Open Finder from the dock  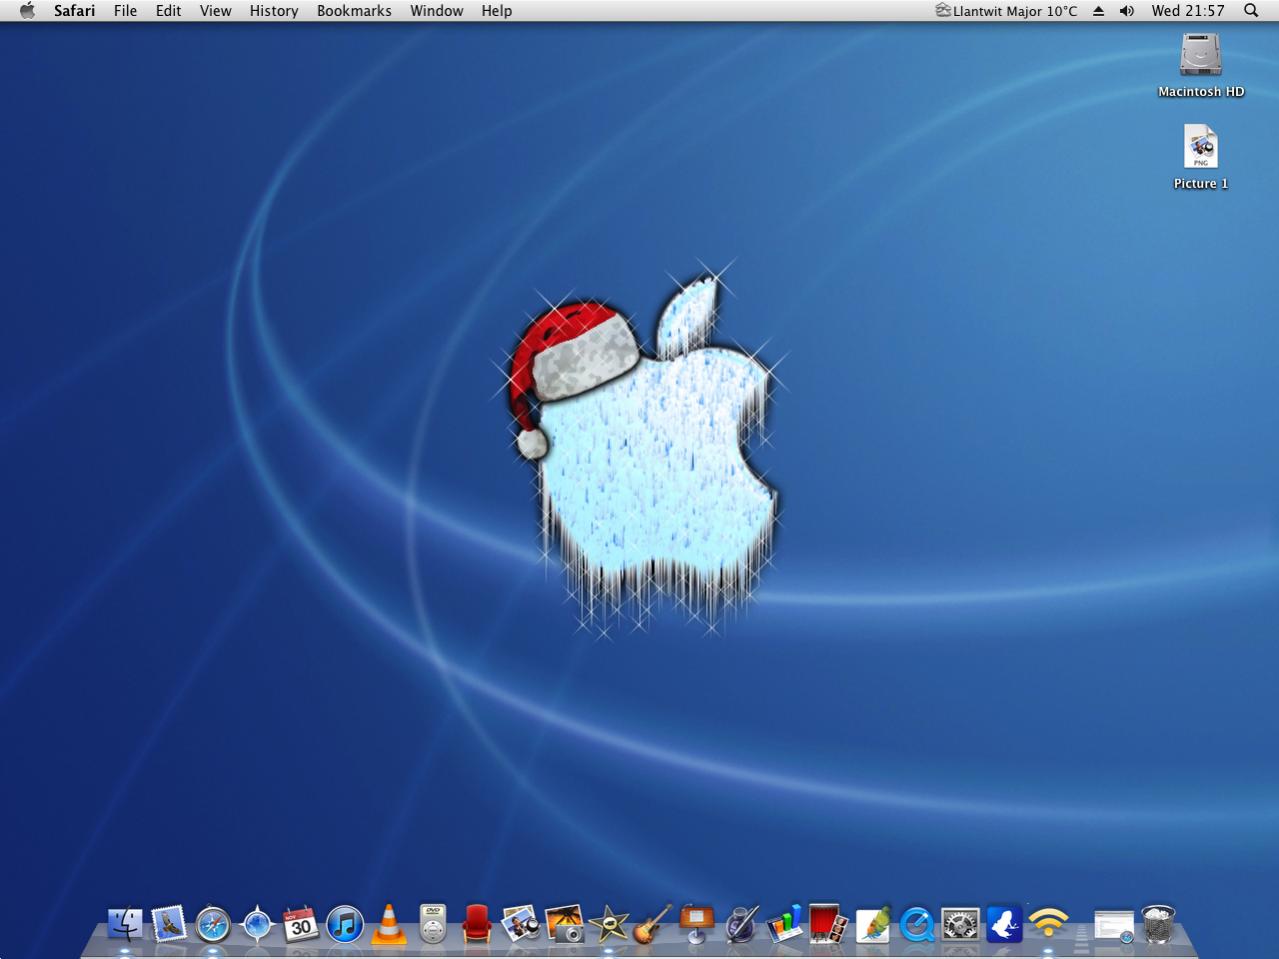click(x=125, y=924)
